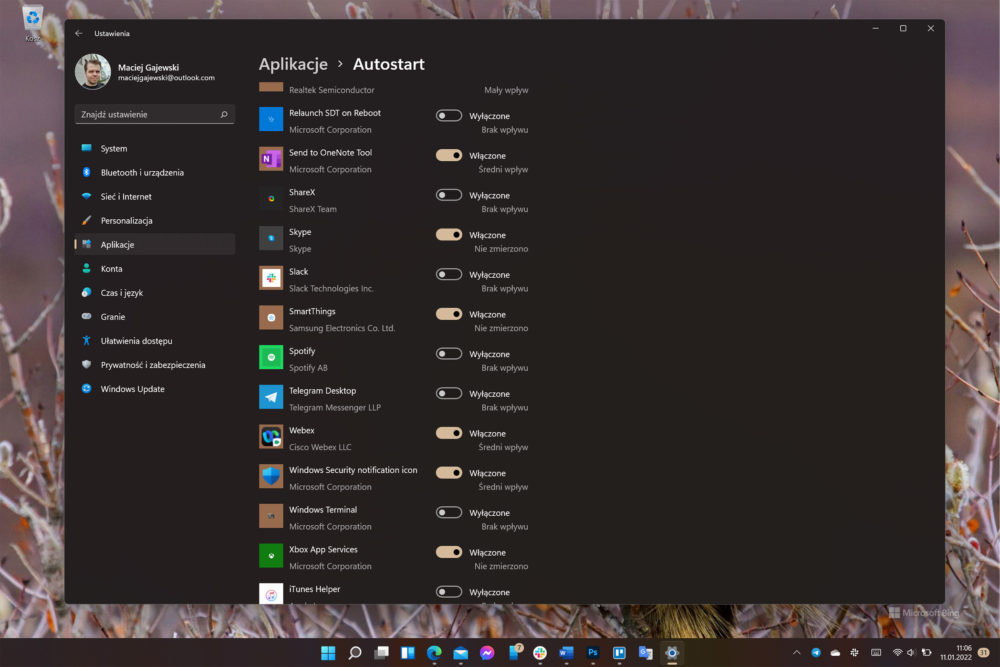Click the Znajdź ustawienie search field

(x=155, y=114)
